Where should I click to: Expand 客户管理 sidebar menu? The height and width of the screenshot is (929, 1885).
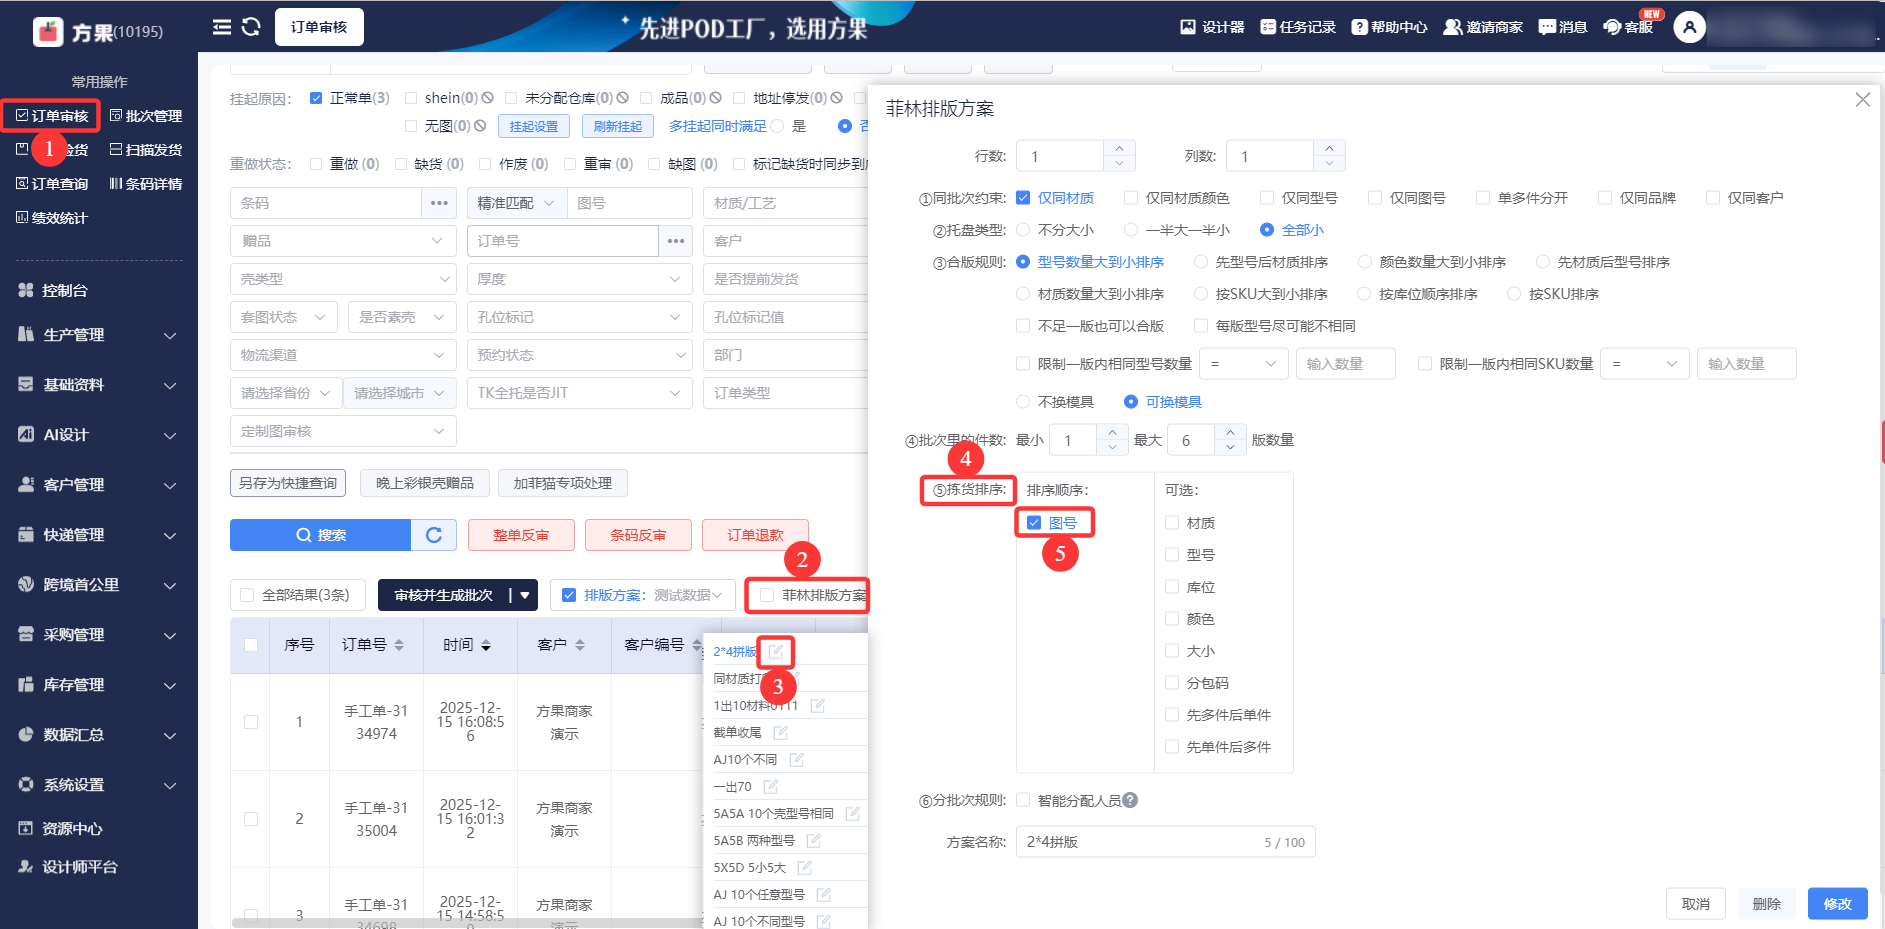(99, 485)
